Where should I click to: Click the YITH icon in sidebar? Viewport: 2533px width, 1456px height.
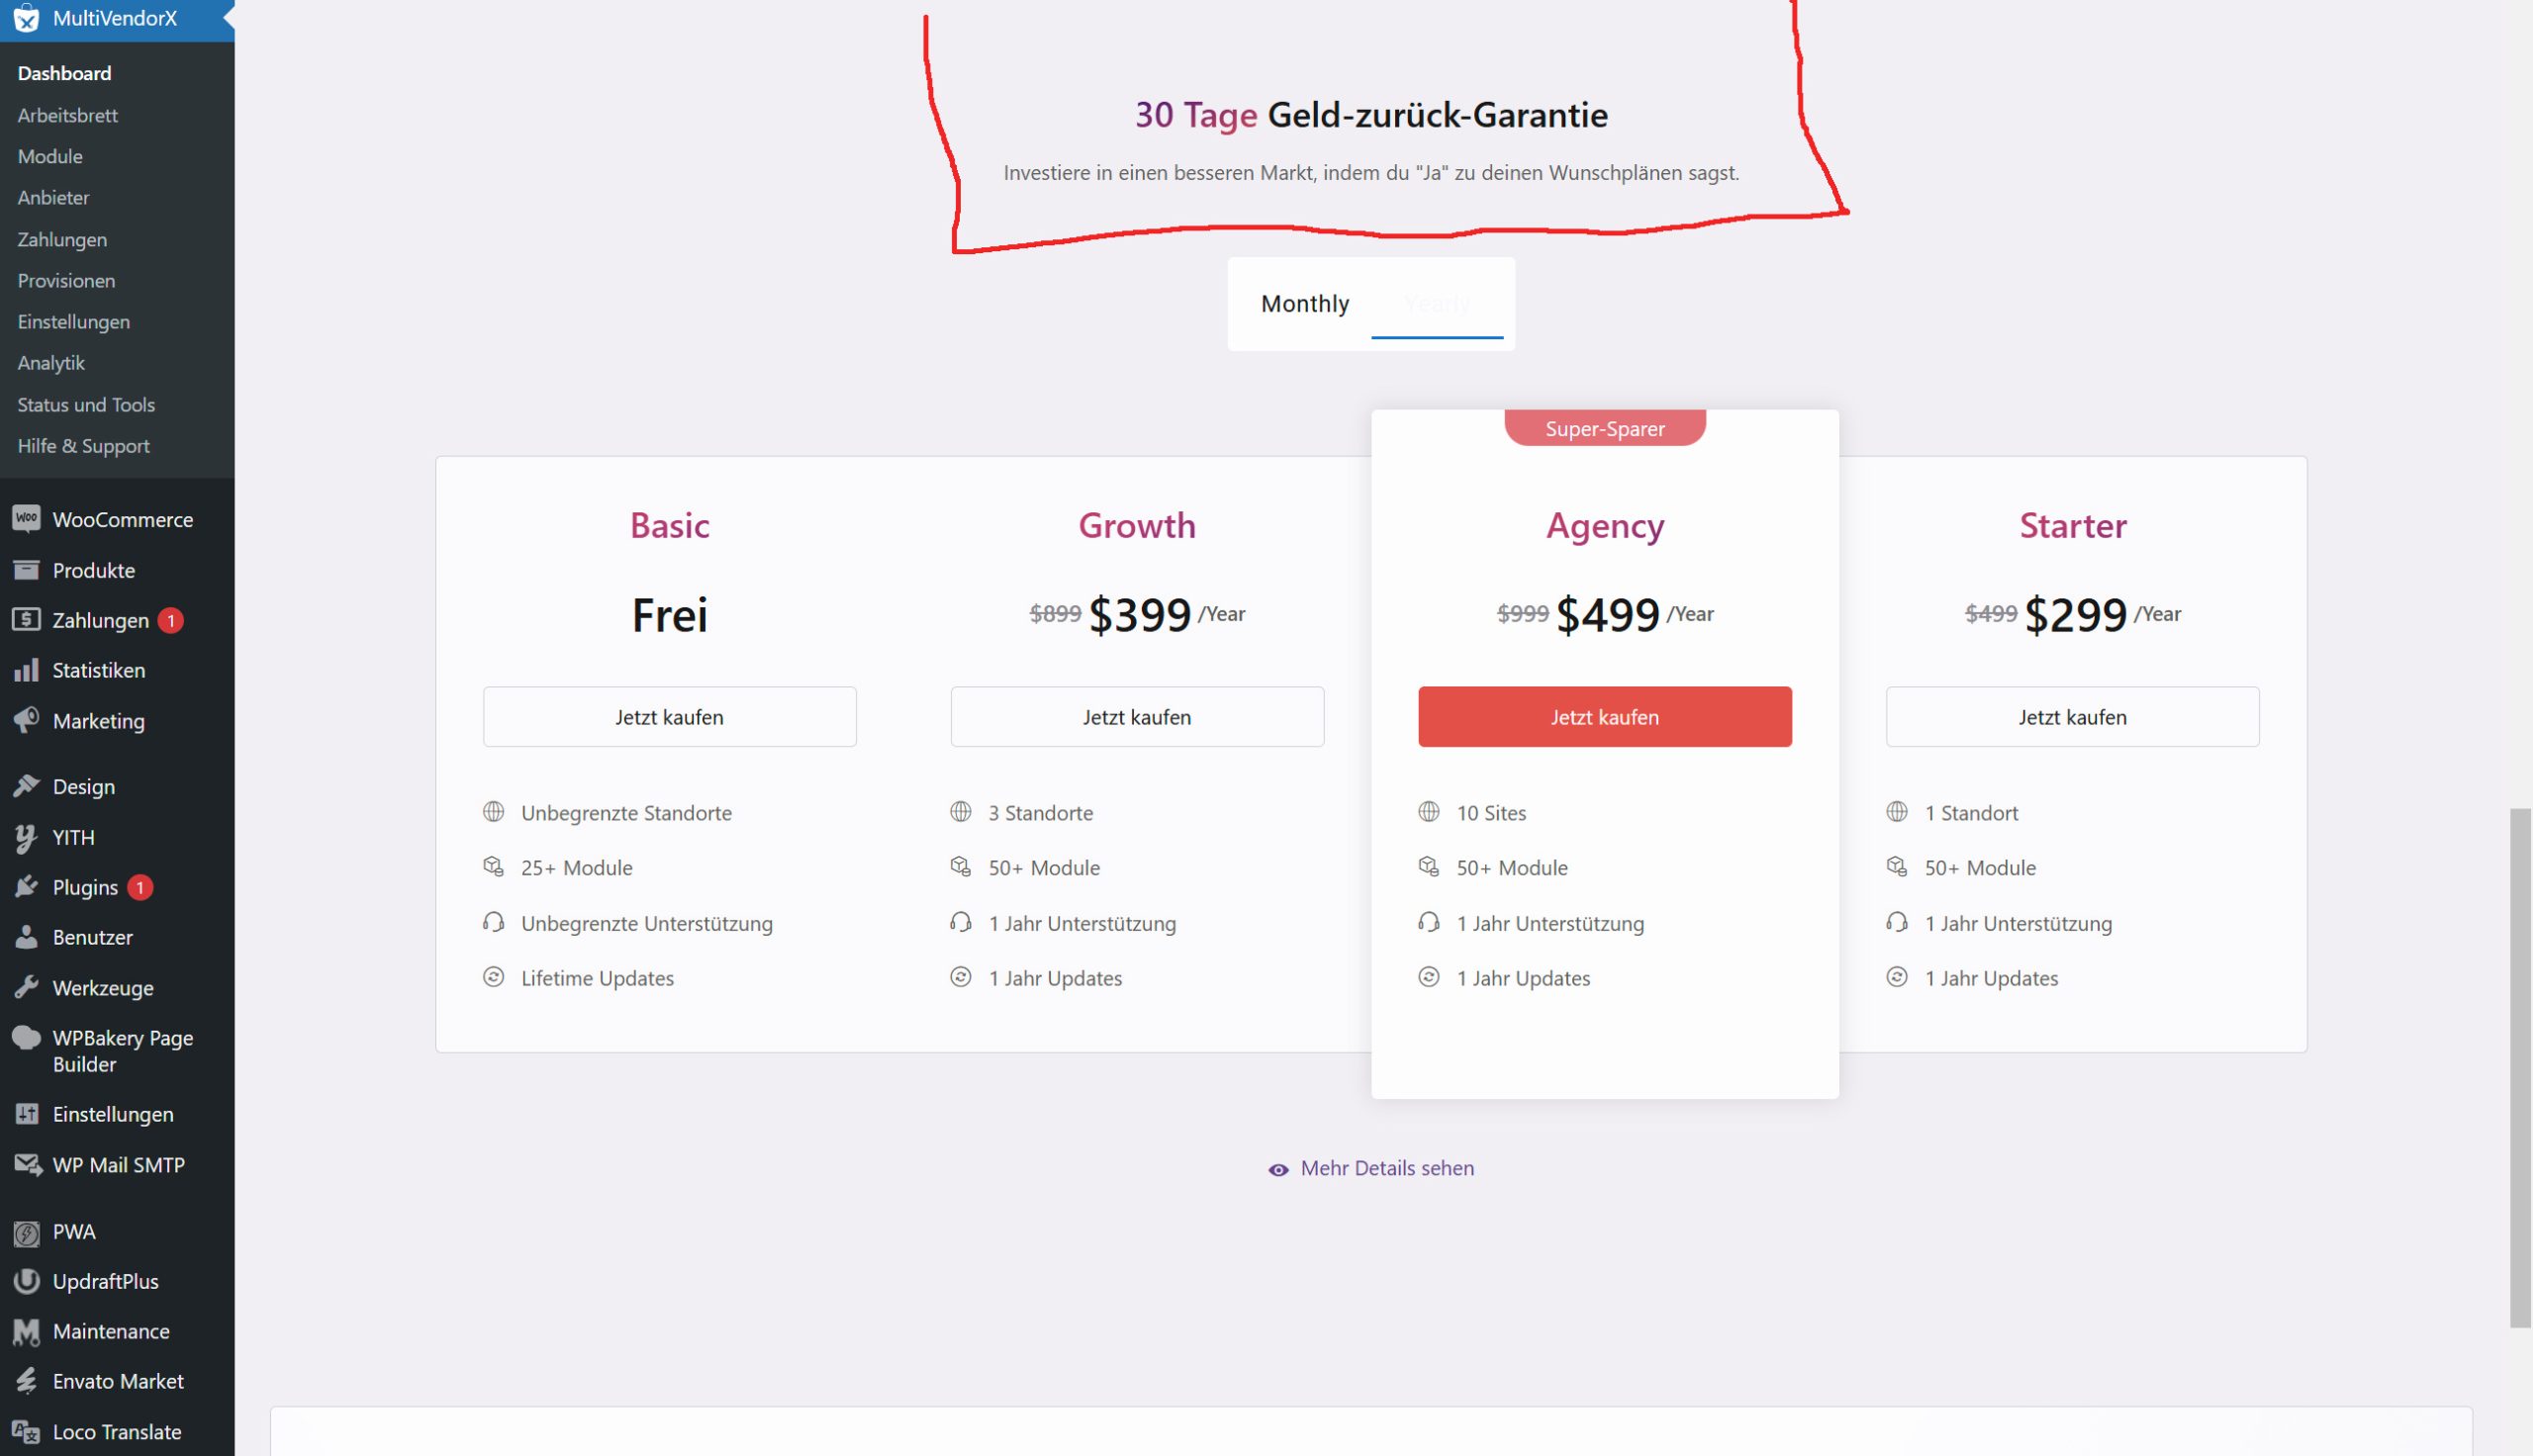click(26, 837)
